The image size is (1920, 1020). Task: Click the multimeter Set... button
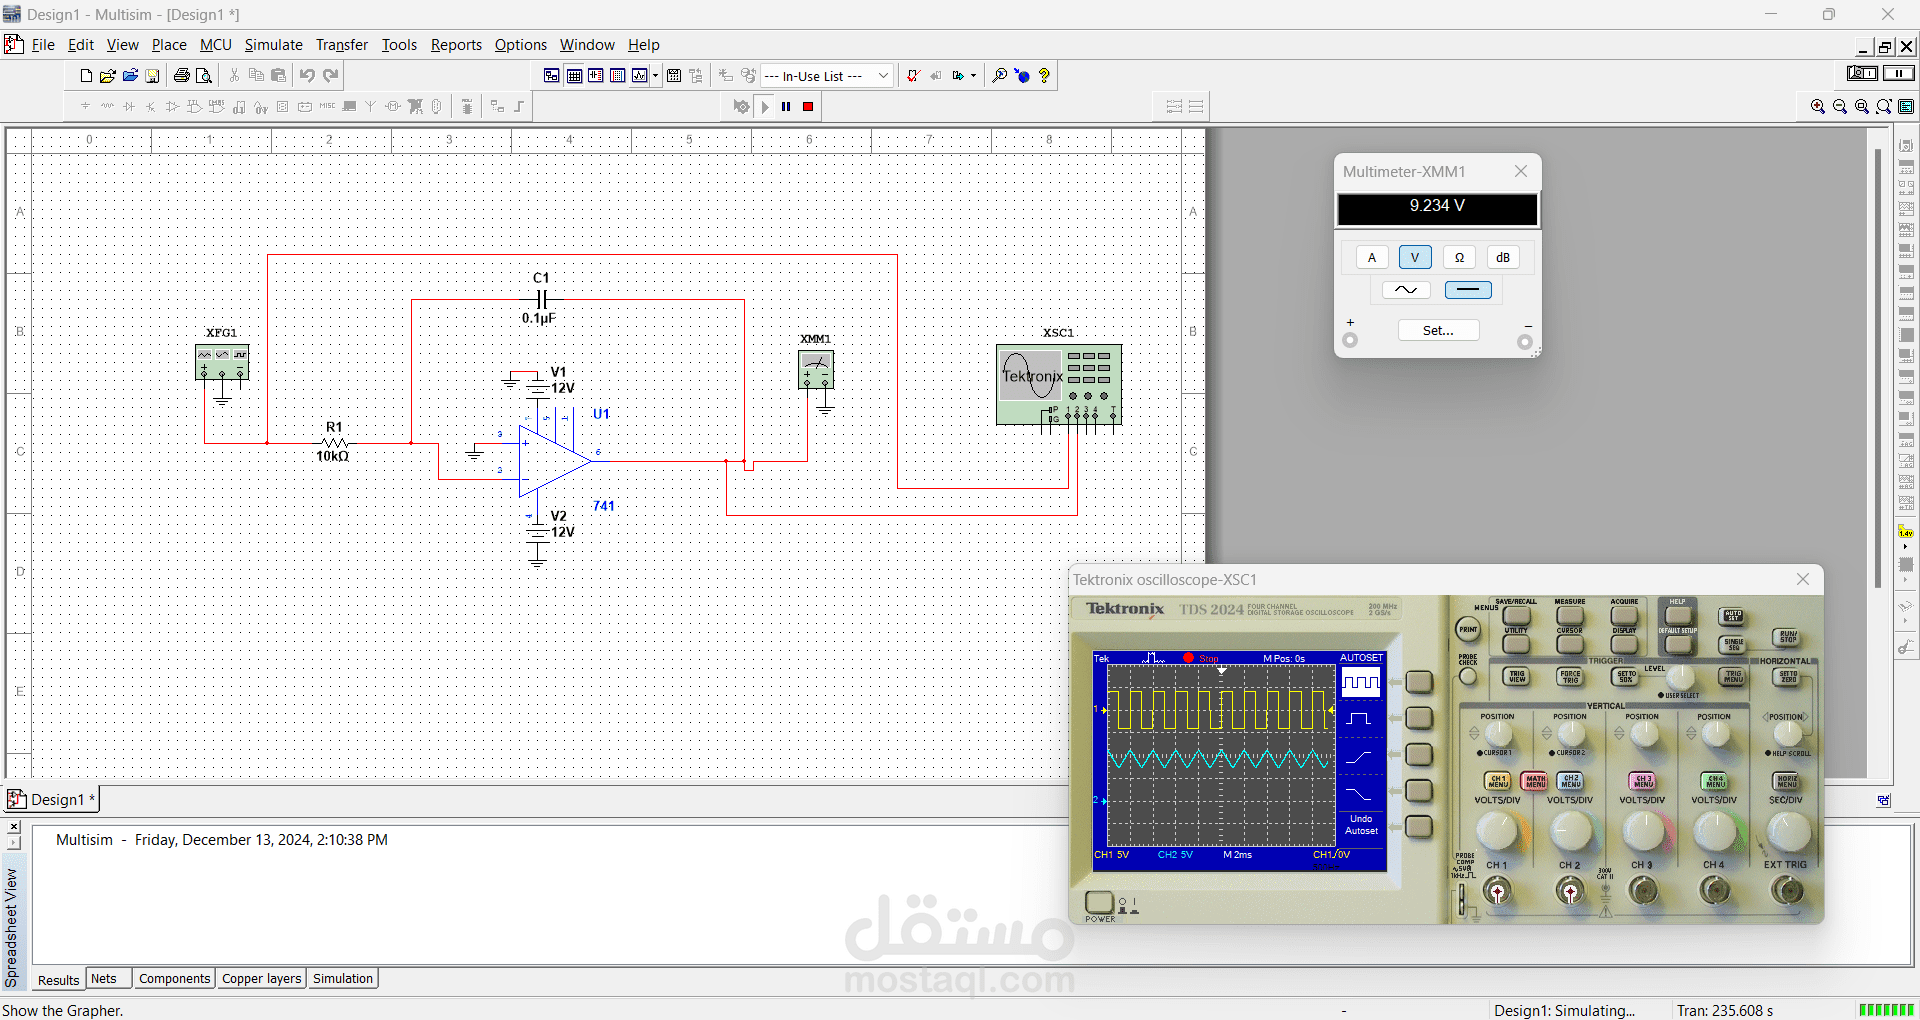click(x=1438, y=330)
